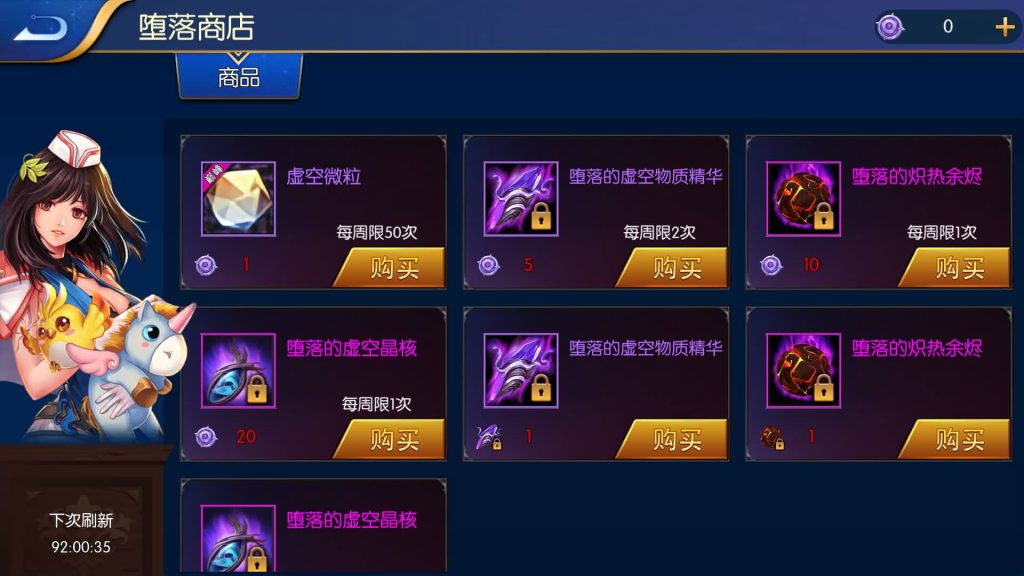Tap the second-row 堕落的虚空物质精华 item icon

pyautogui.click(x=520, y=370)
